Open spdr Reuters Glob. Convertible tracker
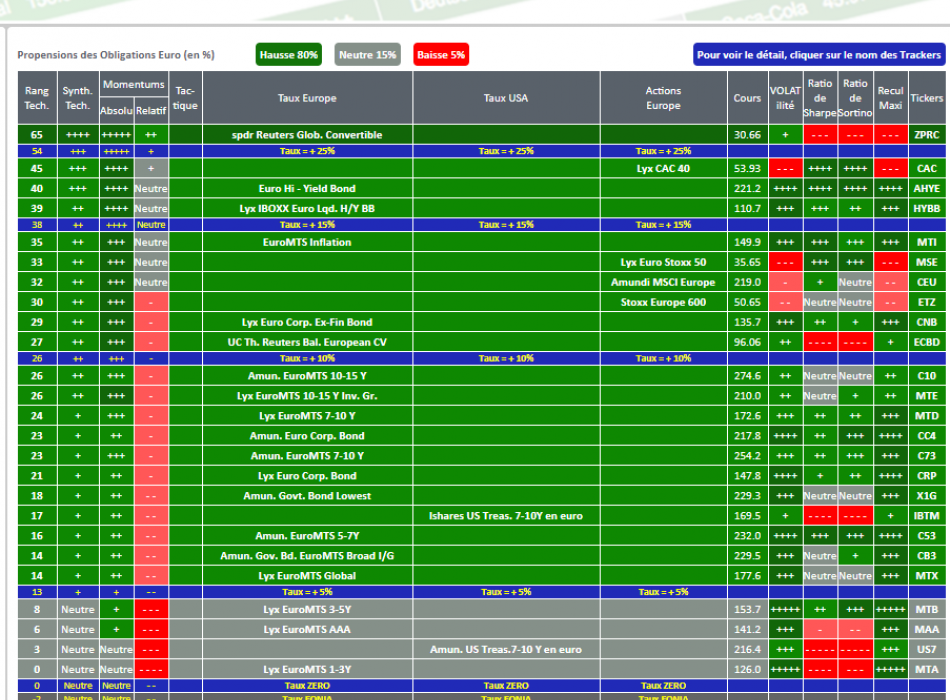The width and height of the screenshot is (950, 700). [307, 135]
